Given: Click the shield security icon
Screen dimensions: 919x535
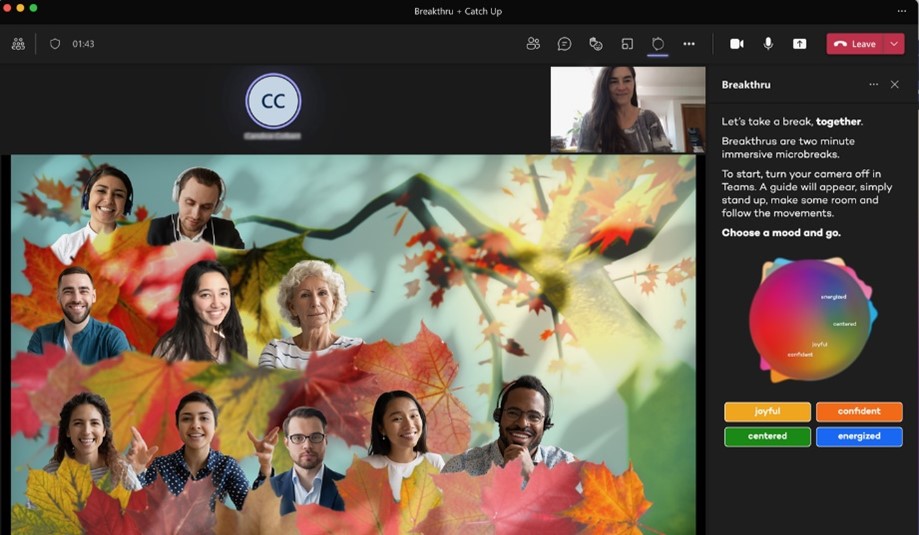Looking at the screenshot, I should click(x=55, y=44).
